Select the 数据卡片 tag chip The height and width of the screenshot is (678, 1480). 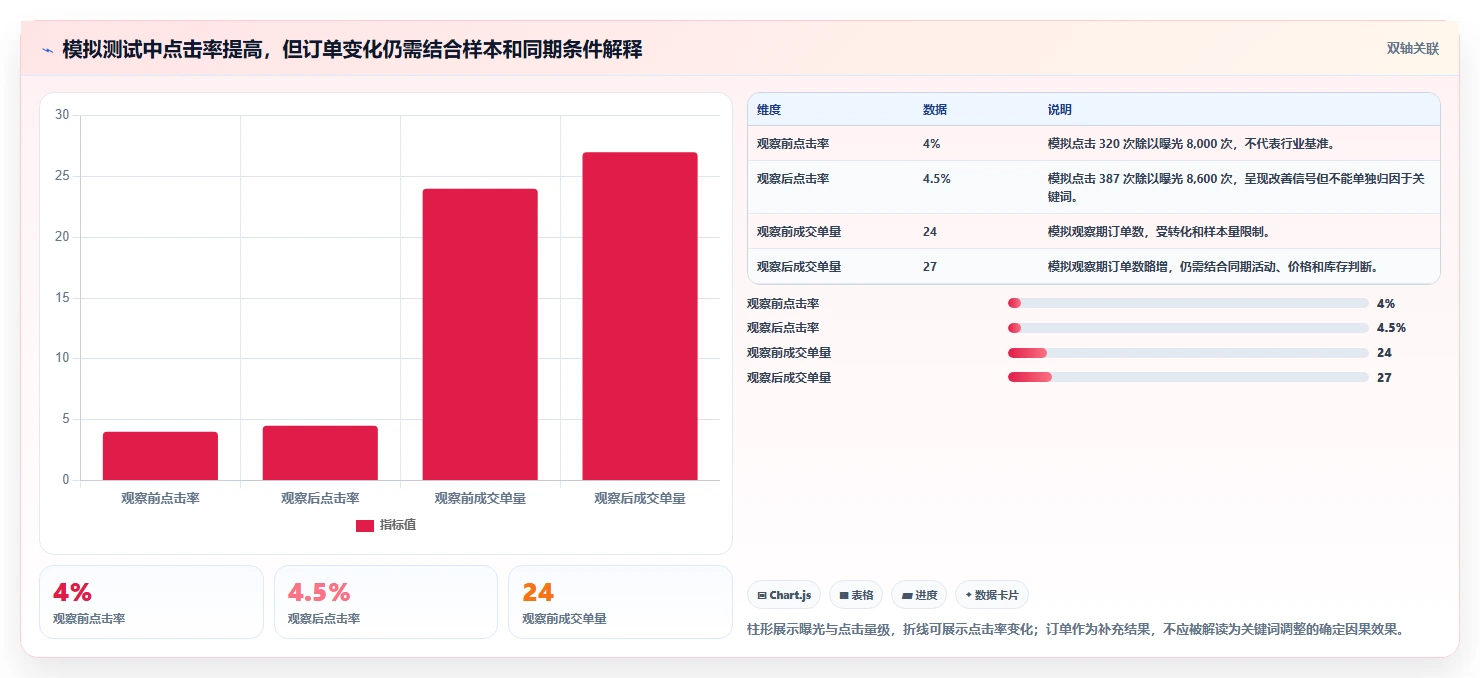pos(992,595)
